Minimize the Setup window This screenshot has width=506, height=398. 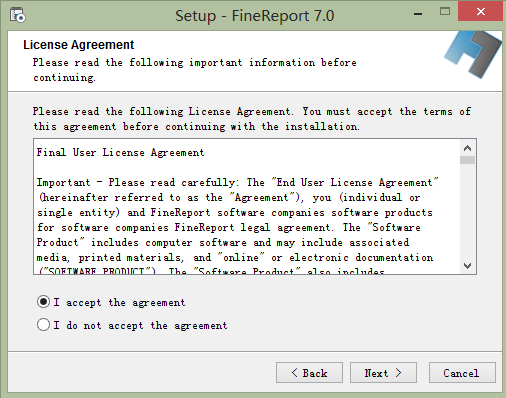418,13
